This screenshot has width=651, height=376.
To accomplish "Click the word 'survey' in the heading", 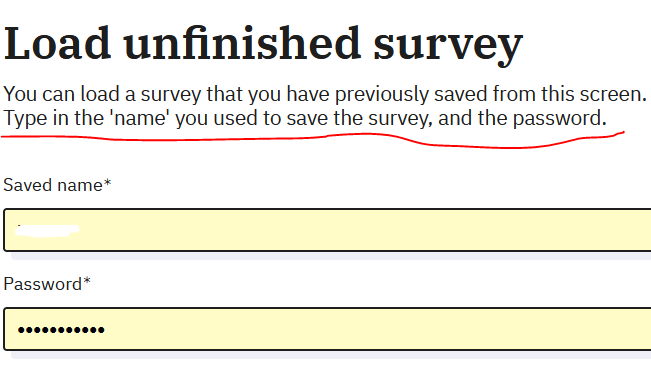I will (448, 46).
